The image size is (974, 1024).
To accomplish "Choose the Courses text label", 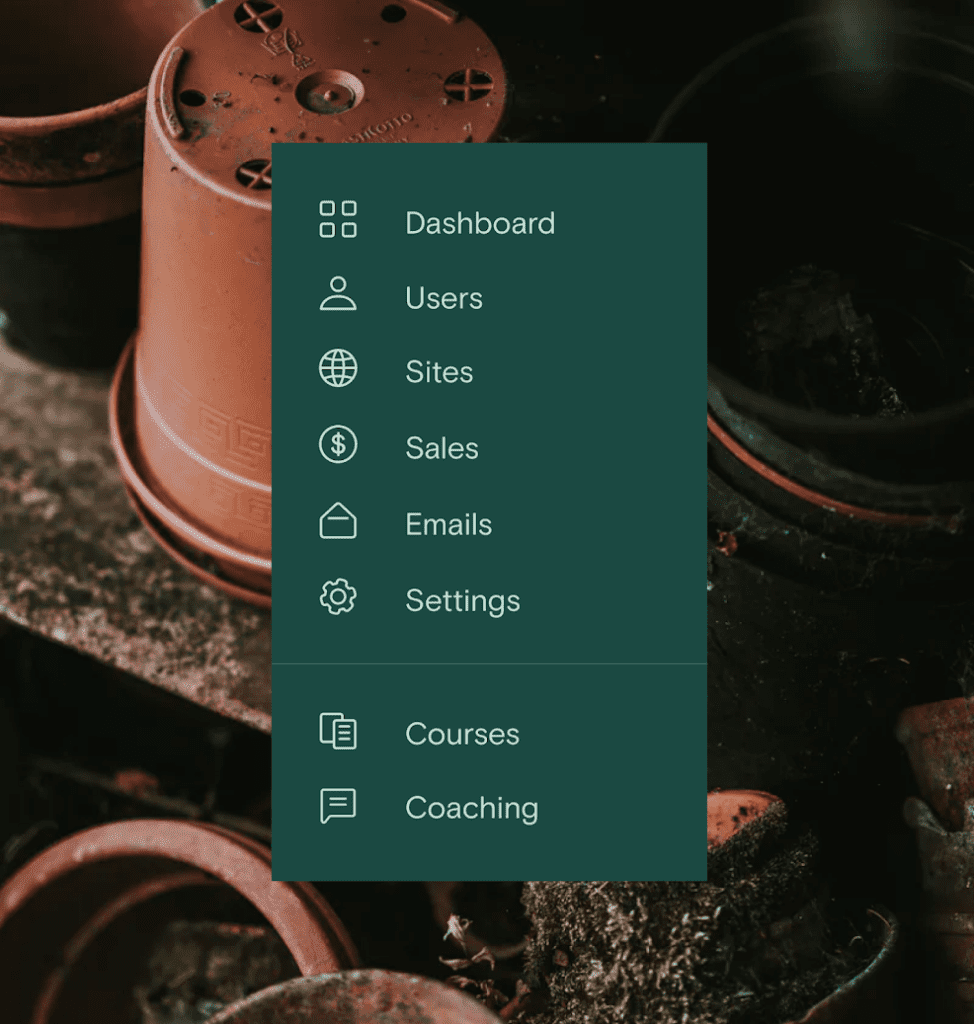I will pos(462,734).
